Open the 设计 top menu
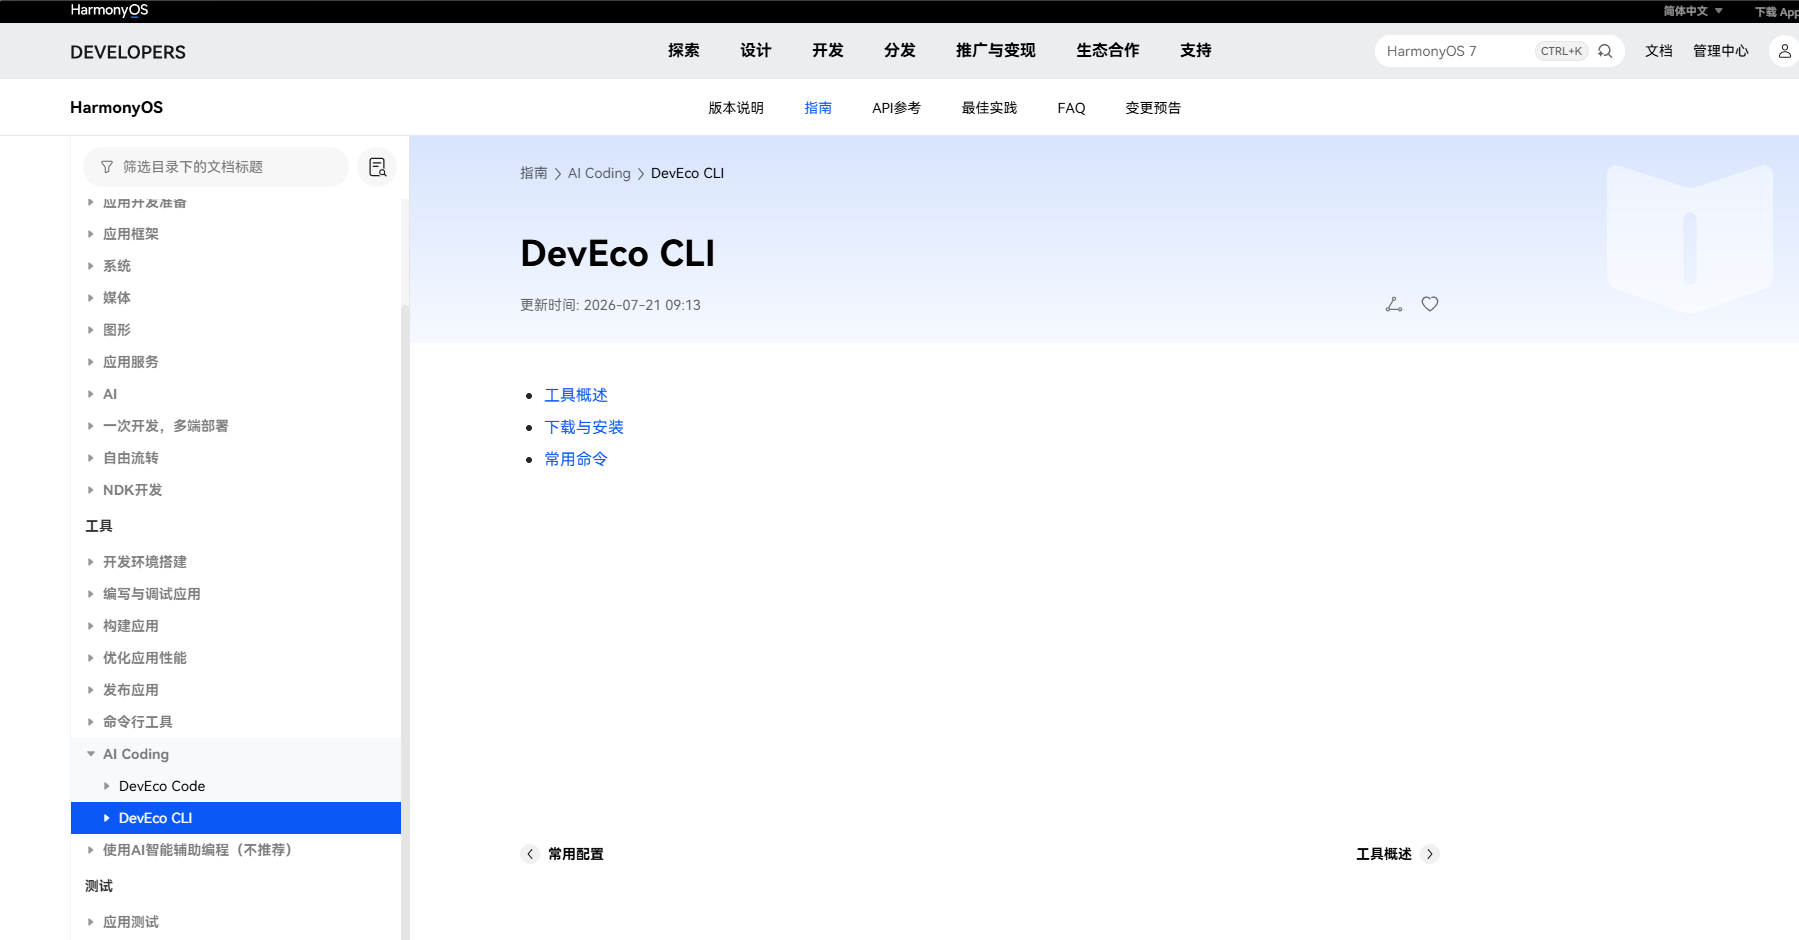Viewport: 1799px width, 940px height. click(756, 51)
